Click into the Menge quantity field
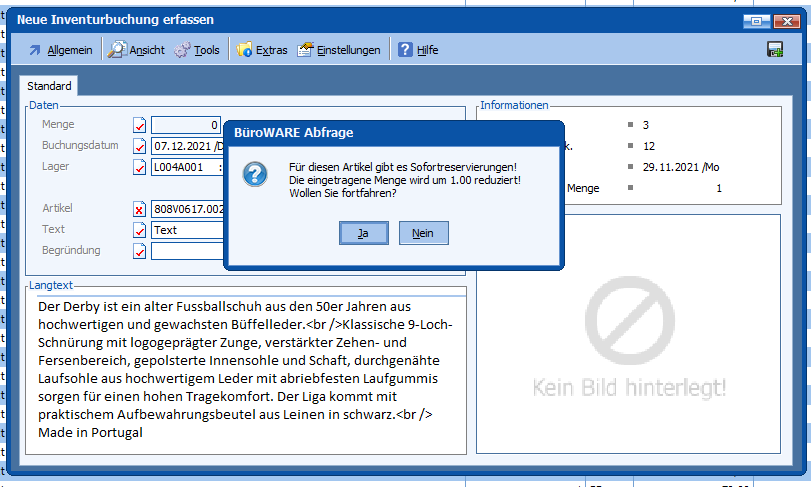Viewport: 811px width, 487px height. pos(185,125)
